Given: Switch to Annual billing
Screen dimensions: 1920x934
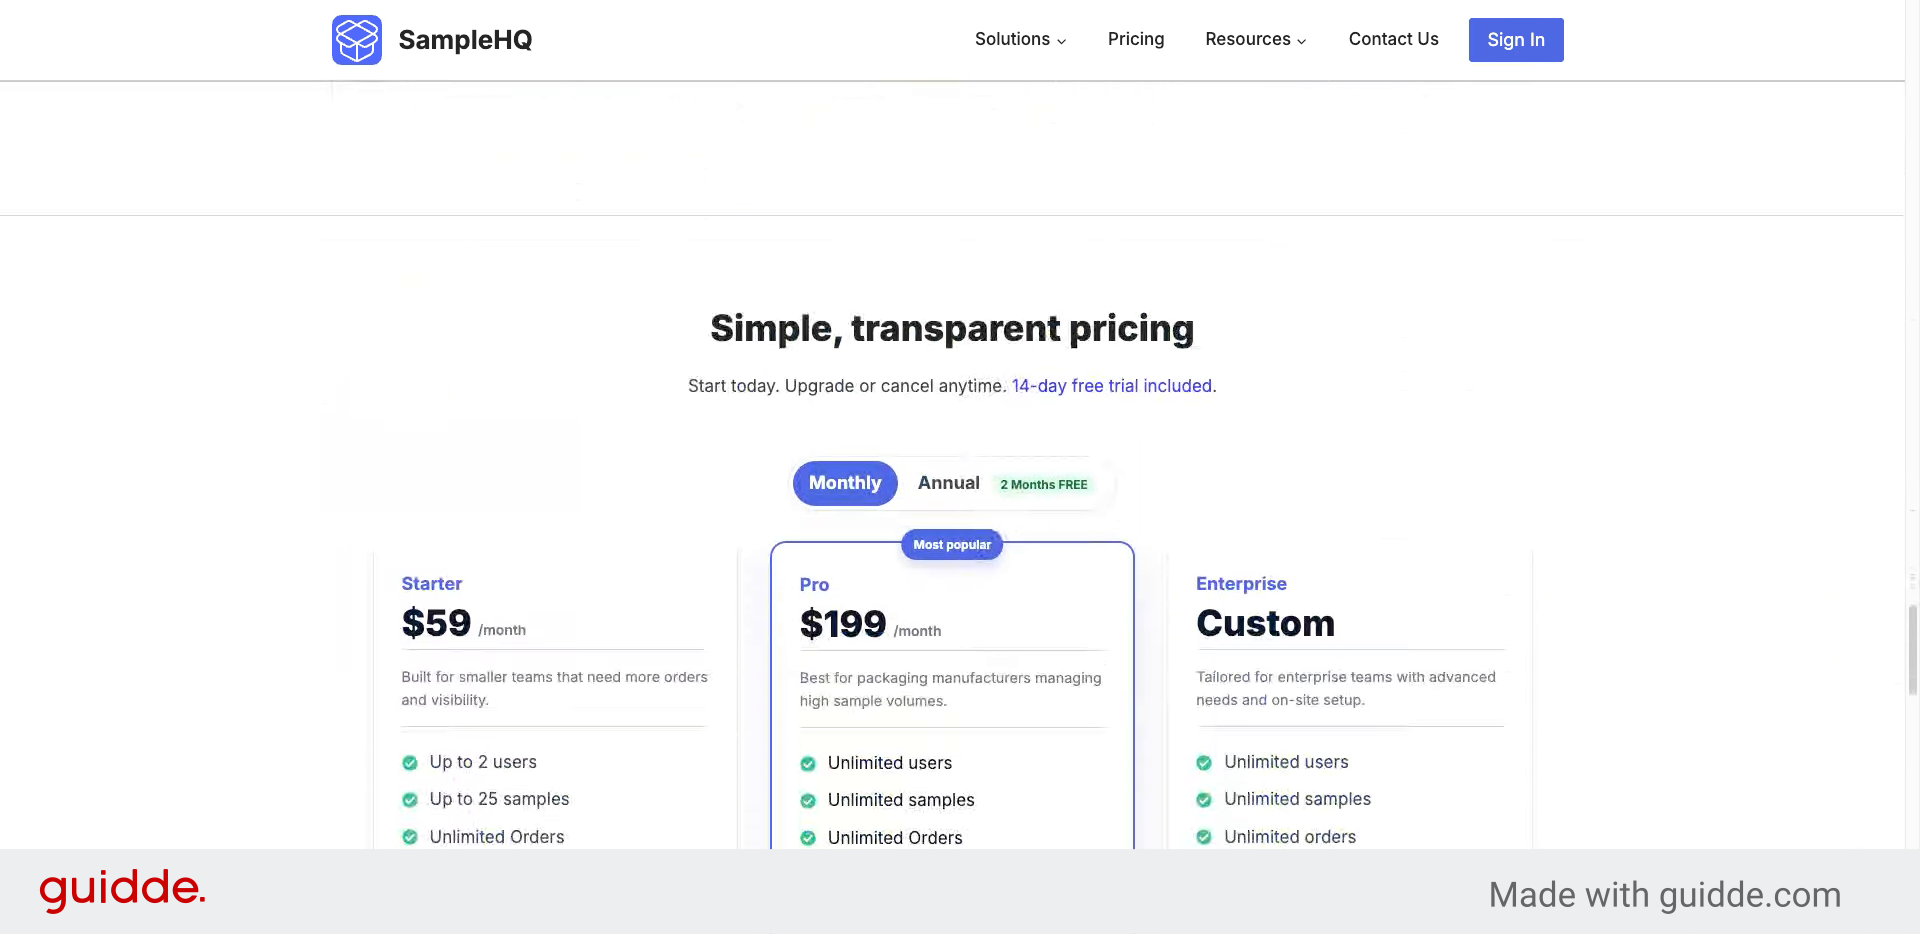Looking at the screenshot, I should [x=948, y=482].
